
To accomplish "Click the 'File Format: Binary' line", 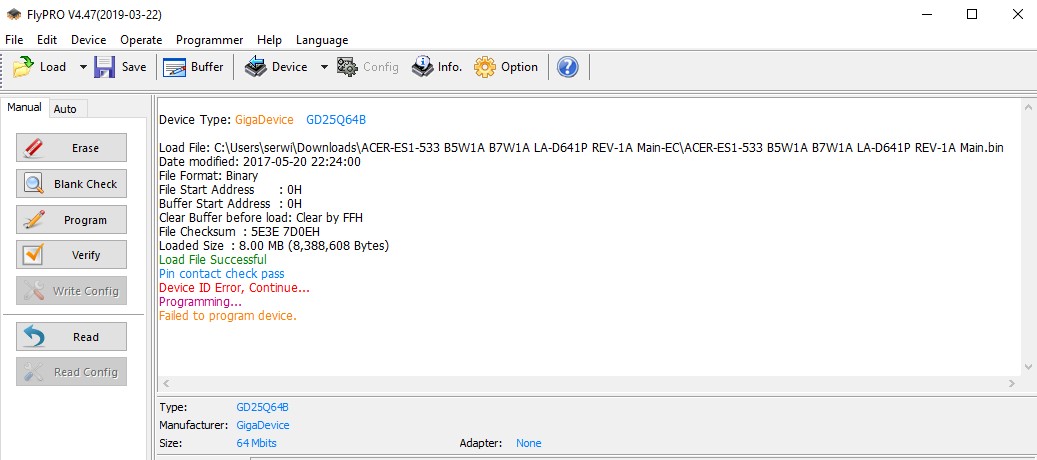I will pos(208,176).
